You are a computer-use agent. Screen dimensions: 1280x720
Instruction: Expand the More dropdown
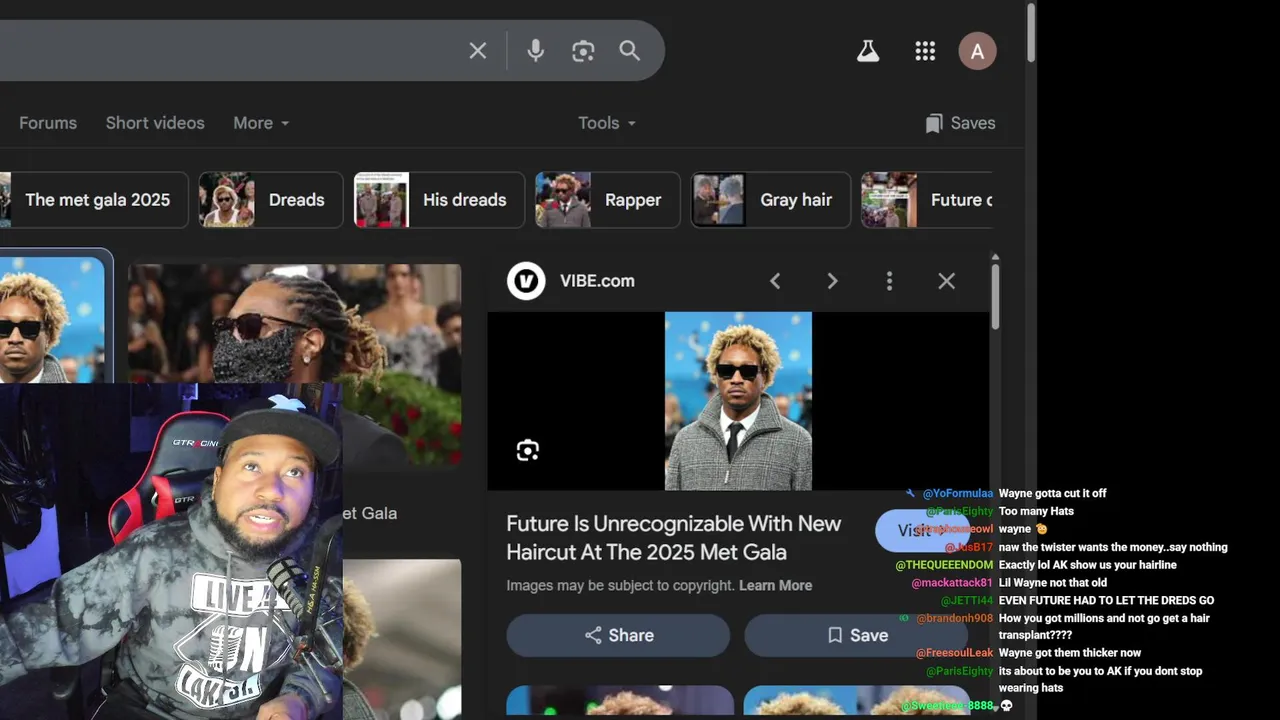click(261, 123)
